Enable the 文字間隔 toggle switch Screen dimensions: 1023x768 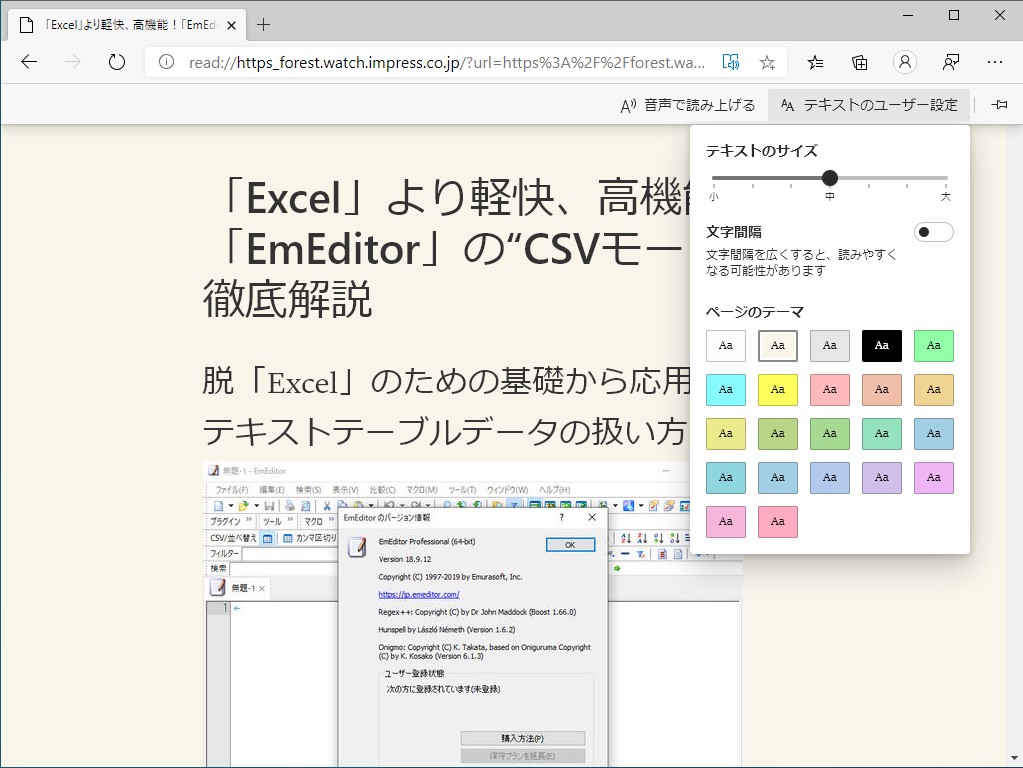[933, 231]
